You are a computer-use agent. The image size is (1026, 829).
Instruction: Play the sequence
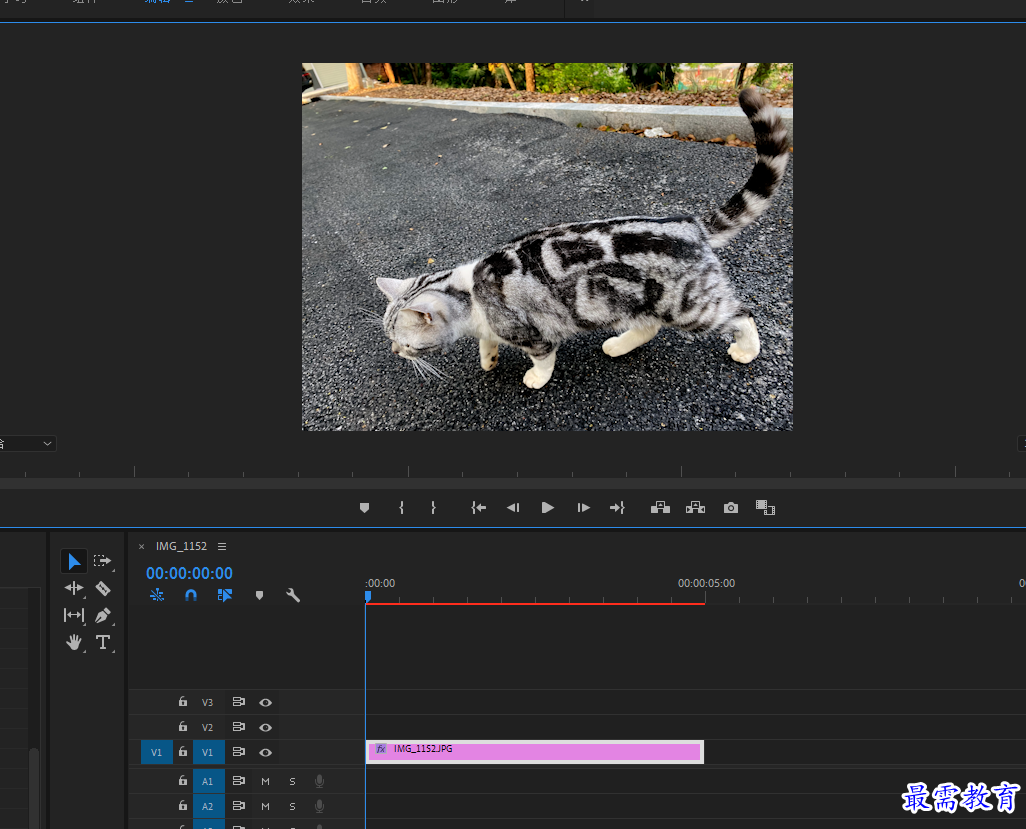(x=548, y=508)
